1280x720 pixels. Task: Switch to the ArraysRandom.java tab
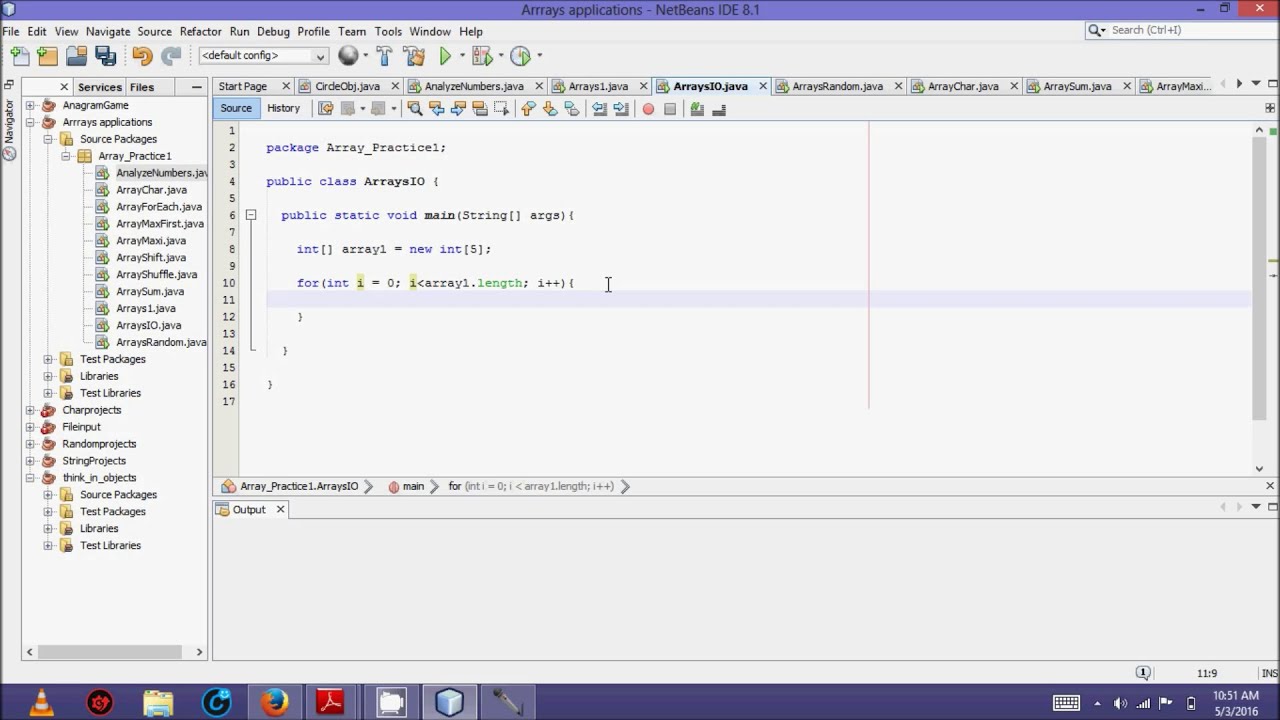(x=837, y=86)
